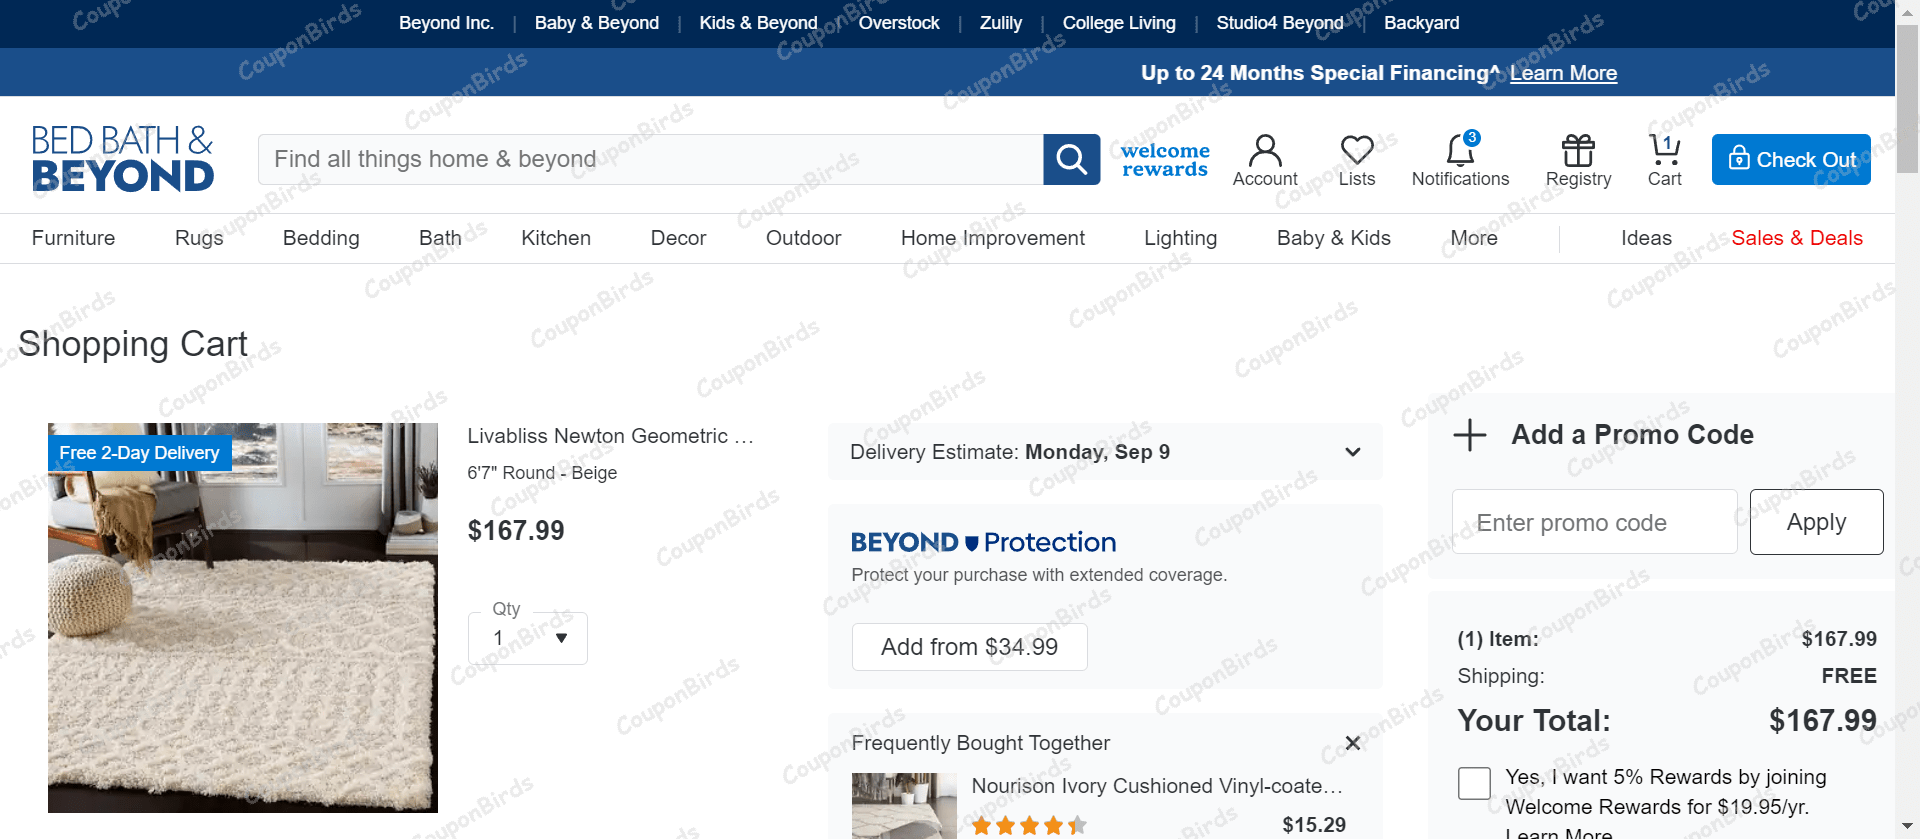Open Sales & Deals
Viewport: 1920px width, 839px height.
[x=1797, y=238]
